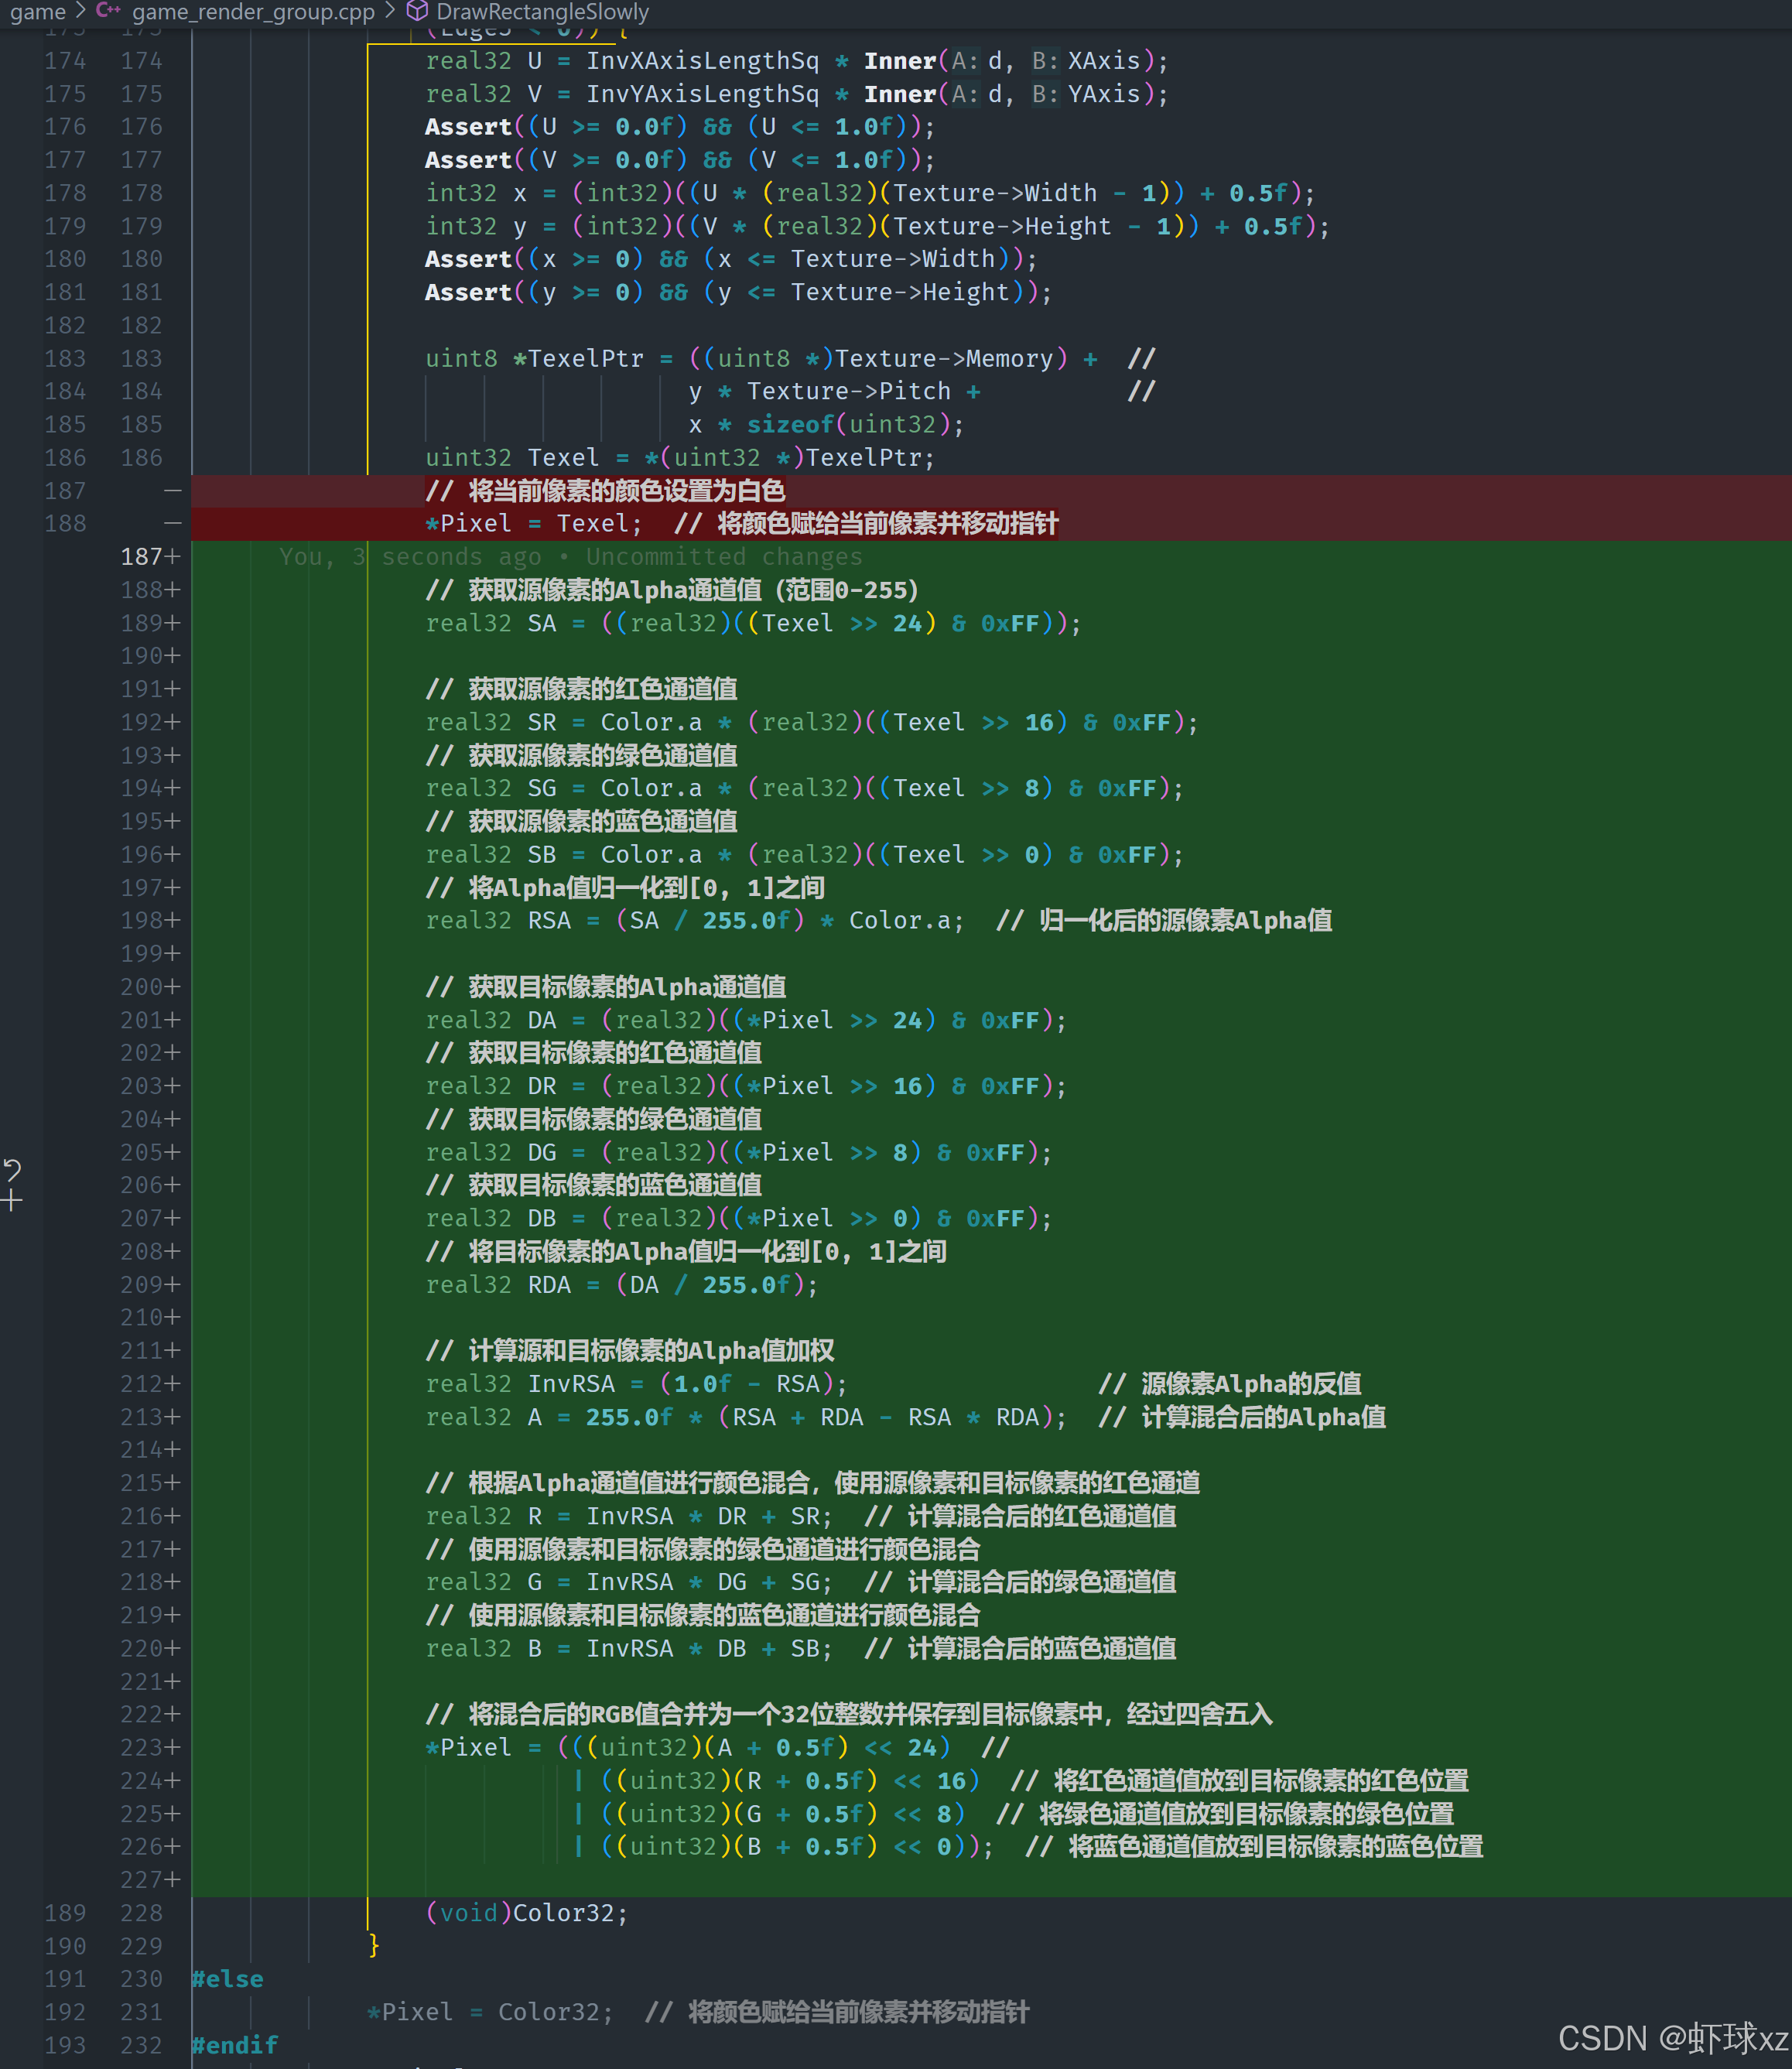Click the Assert line checking V range

click(680, 160)
